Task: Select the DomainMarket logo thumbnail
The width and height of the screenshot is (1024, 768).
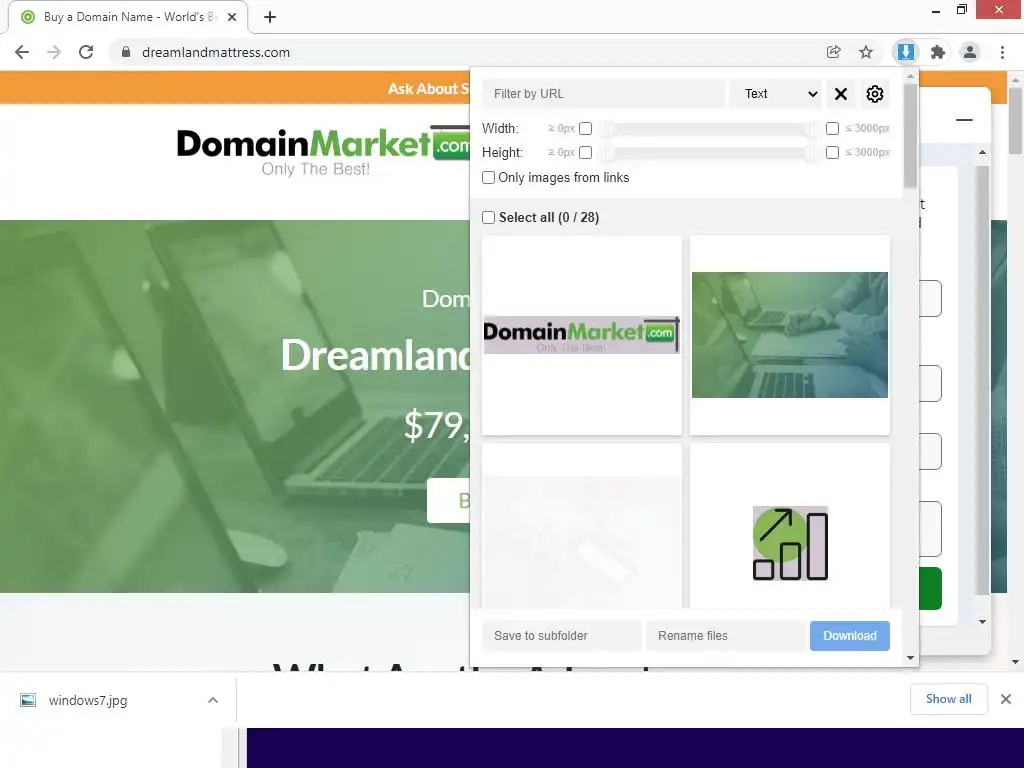Action: pos(581,335)
